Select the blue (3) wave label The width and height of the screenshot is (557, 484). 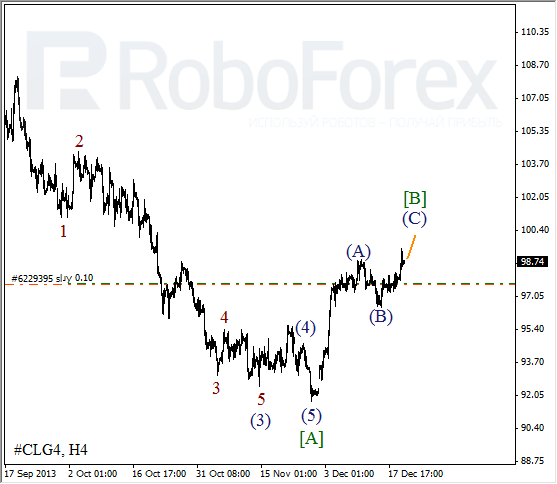click(x=260, y=421)
